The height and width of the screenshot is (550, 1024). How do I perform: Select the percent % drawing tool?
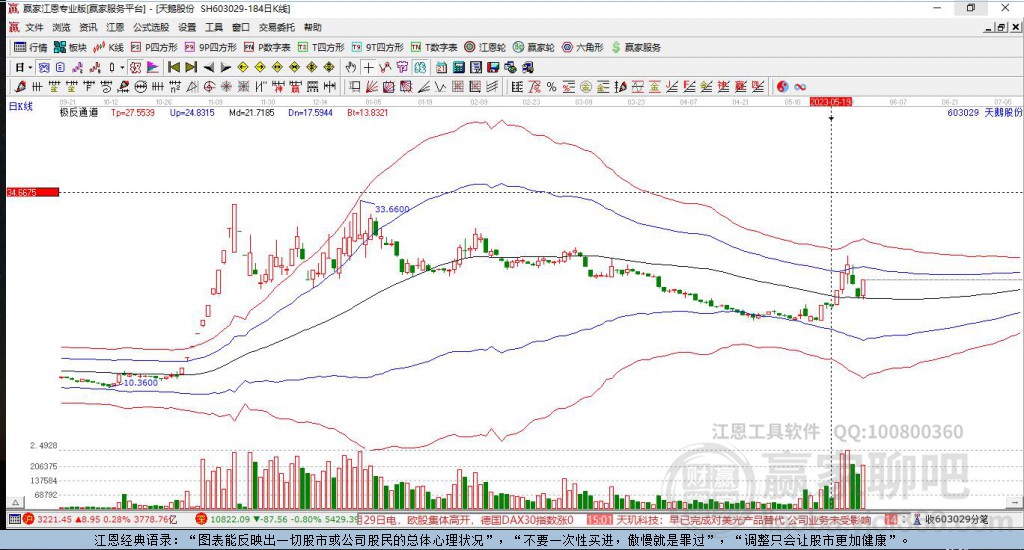point(551,86)
